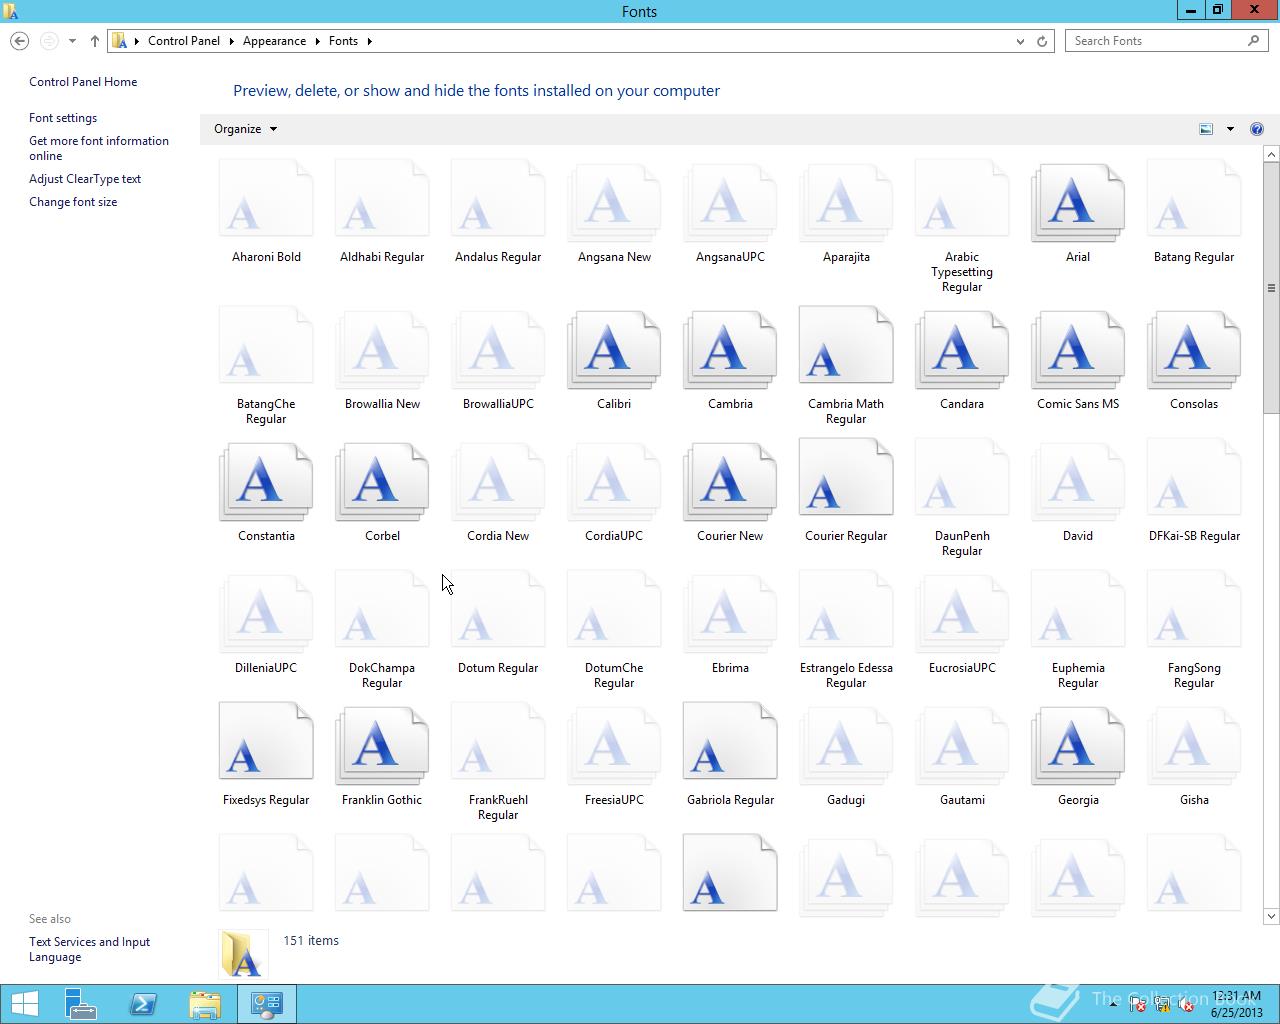Select the Calibri font icon
The image size is (1280, 1024).
click(x=614, y=351)
